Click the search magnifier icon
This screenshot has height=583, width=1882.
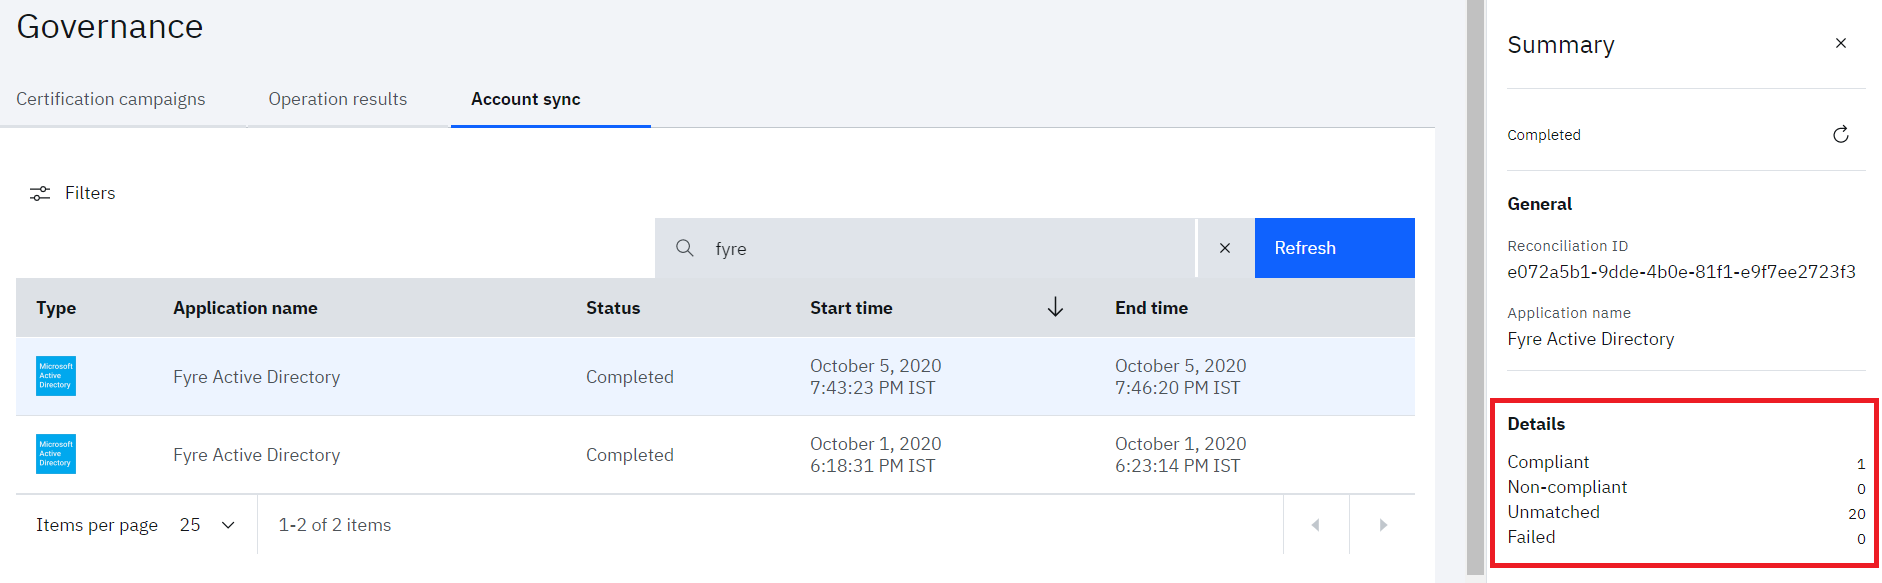[x=685, y=248]
